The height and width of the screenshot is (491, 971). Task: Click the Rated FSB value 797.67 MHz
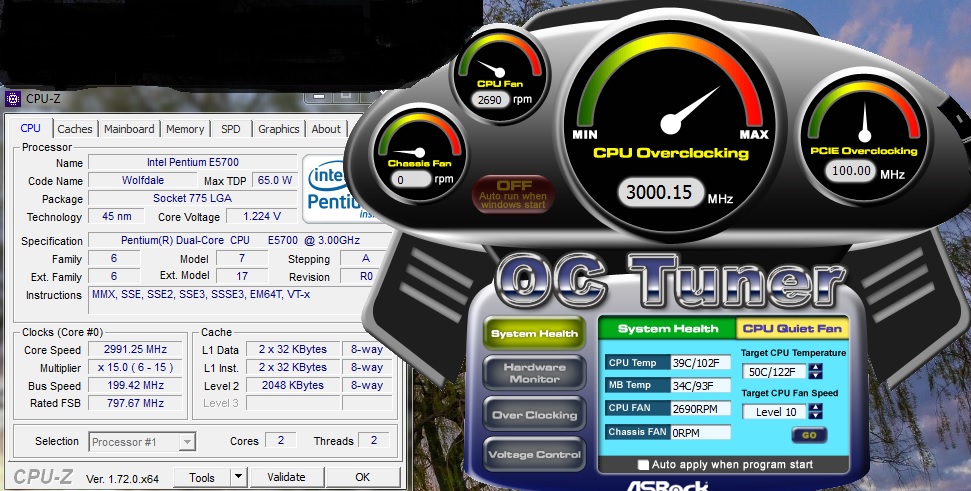point(136,403)
